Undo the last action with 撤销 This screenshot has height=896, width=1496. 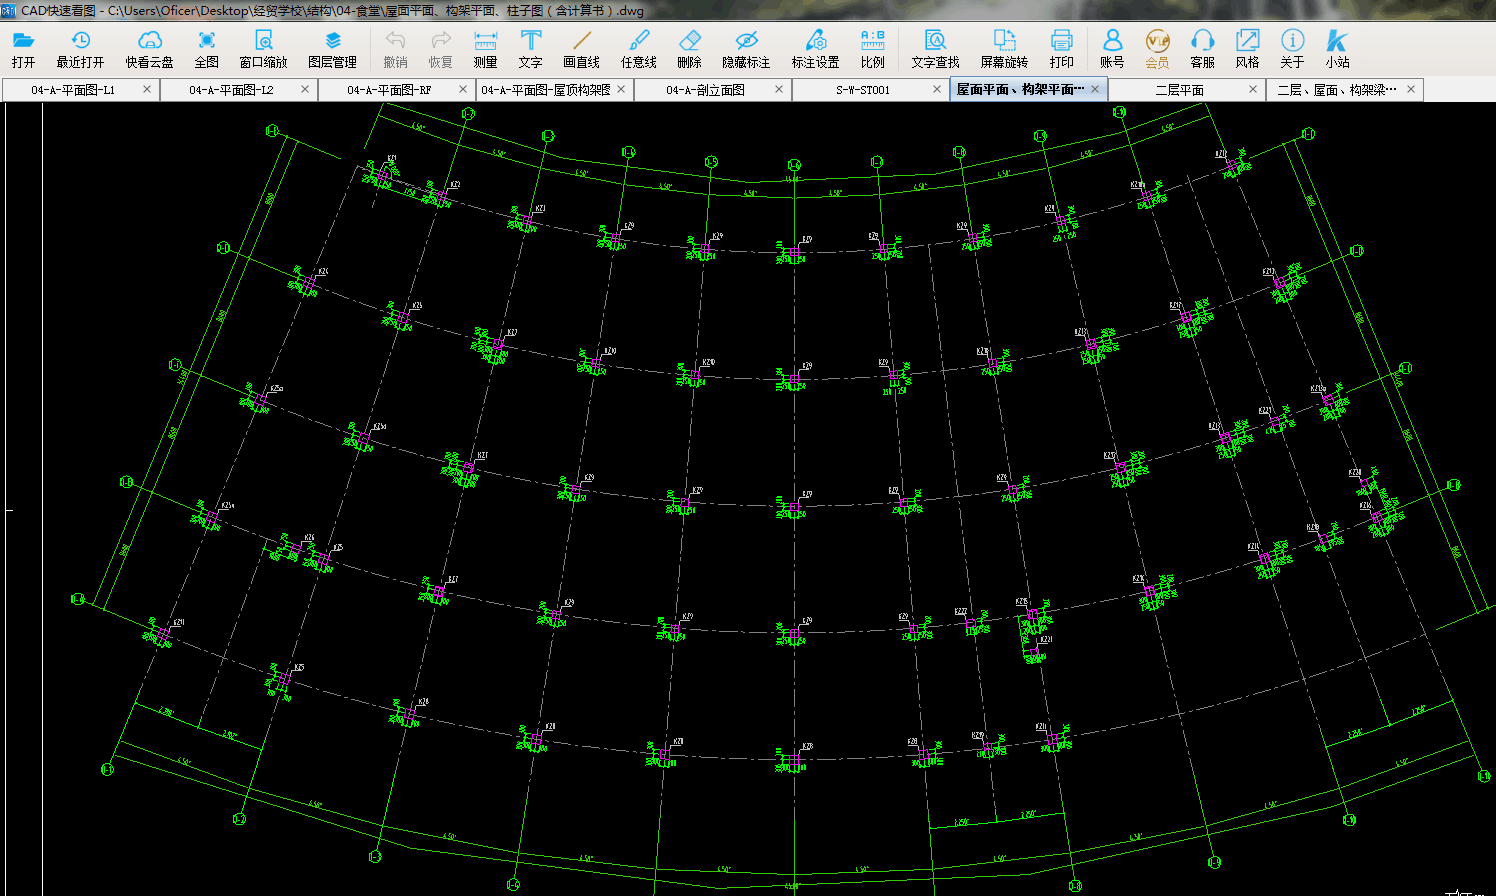pos(396,49)
